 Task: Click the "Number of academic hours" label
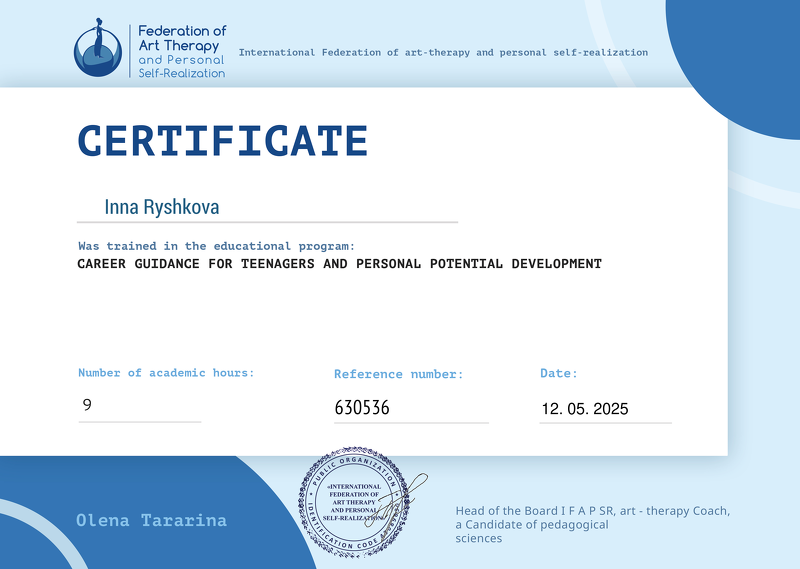point(166,373)
